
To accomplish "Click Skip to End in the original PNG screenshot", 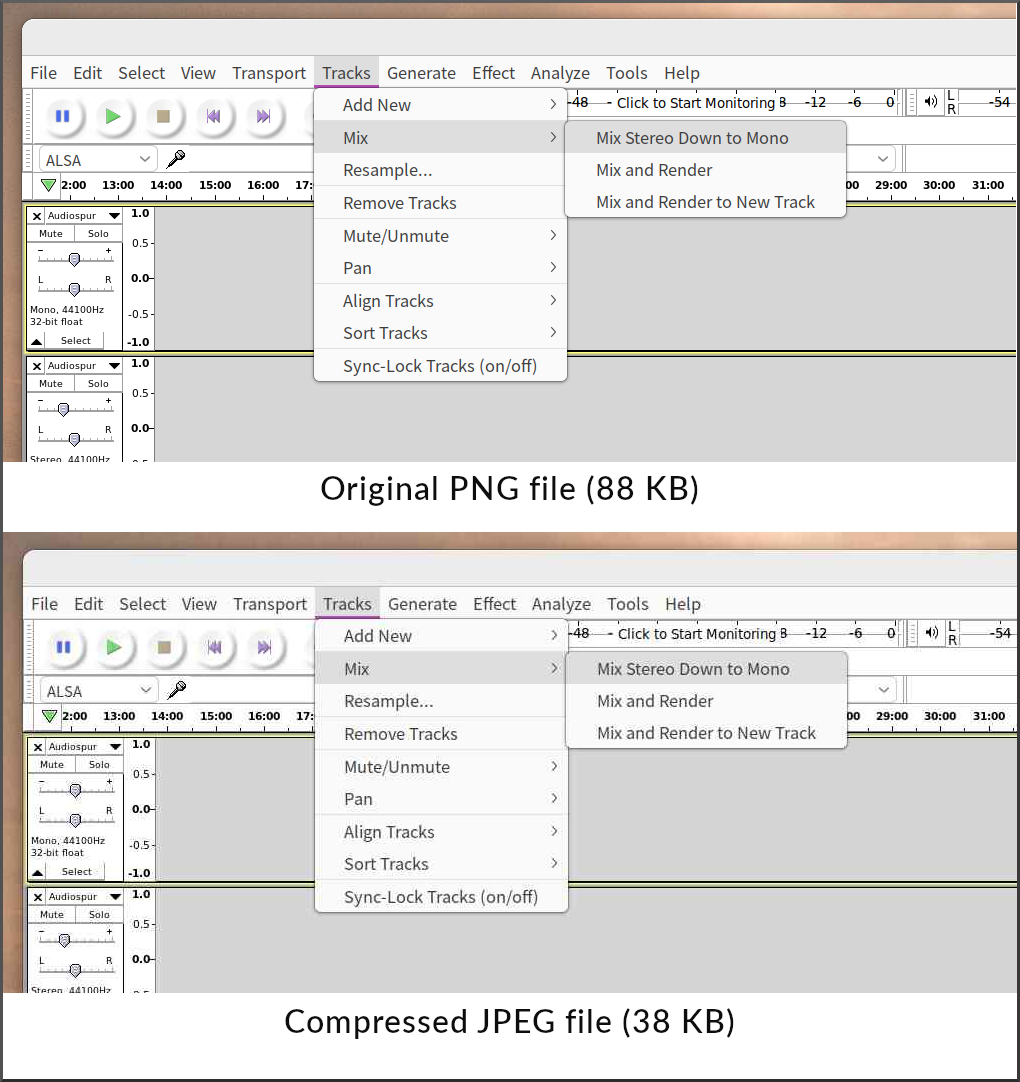I will coord(264,116).
